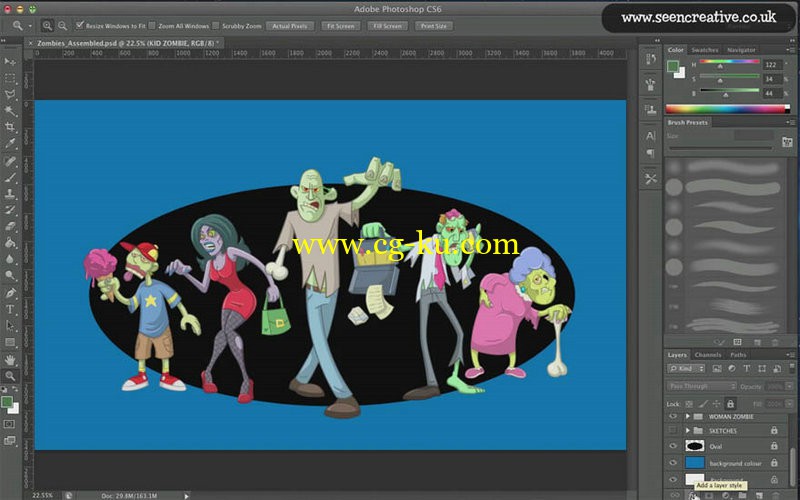Screen dimensions: 800x500
Task: Select the Rectangular Marquee tool
Action: (10, 78)
